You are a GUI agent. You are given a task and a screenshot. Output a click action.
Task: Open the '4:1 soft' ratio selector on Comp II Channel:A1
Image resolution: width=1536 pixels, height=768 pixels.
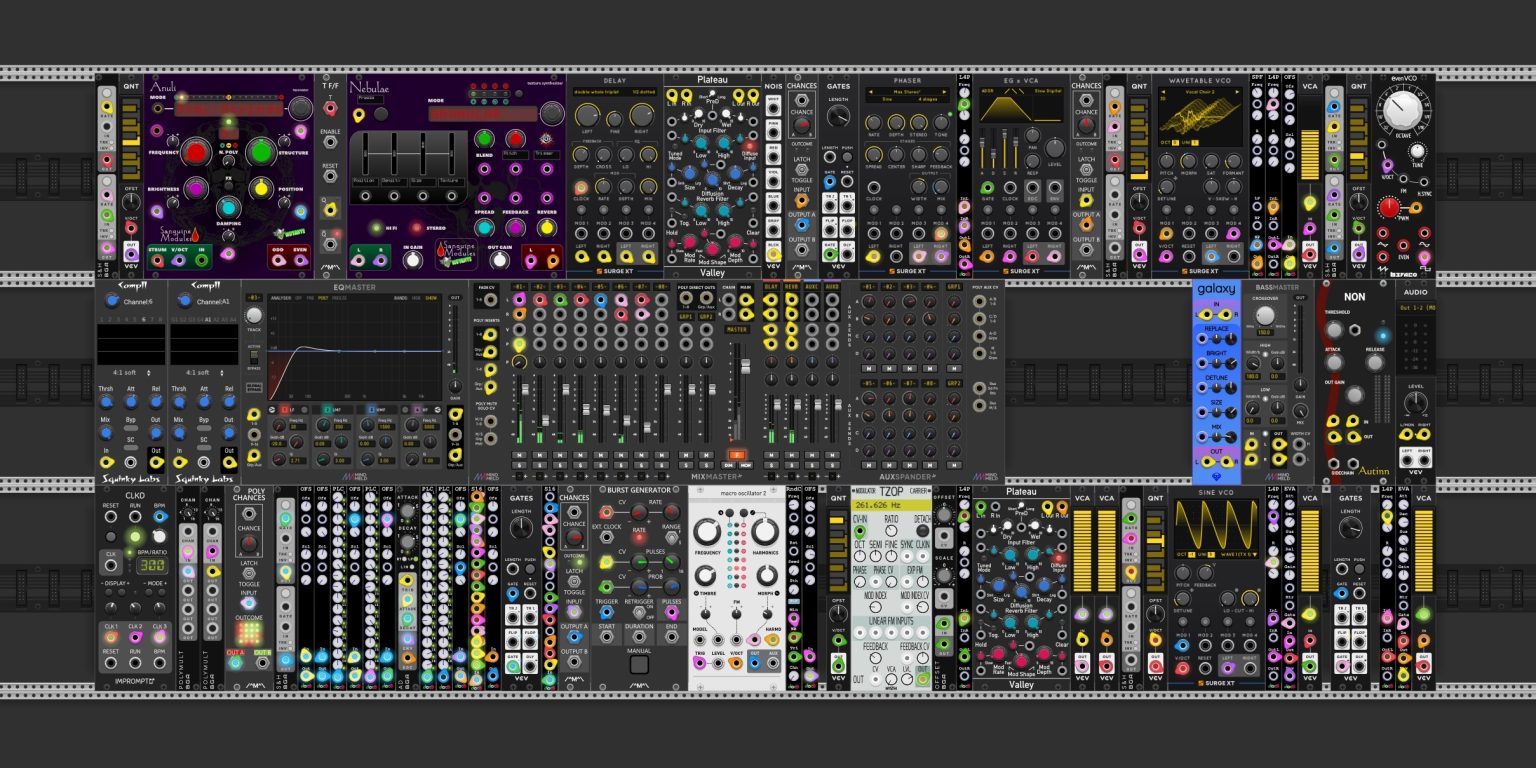pos(204,374)
